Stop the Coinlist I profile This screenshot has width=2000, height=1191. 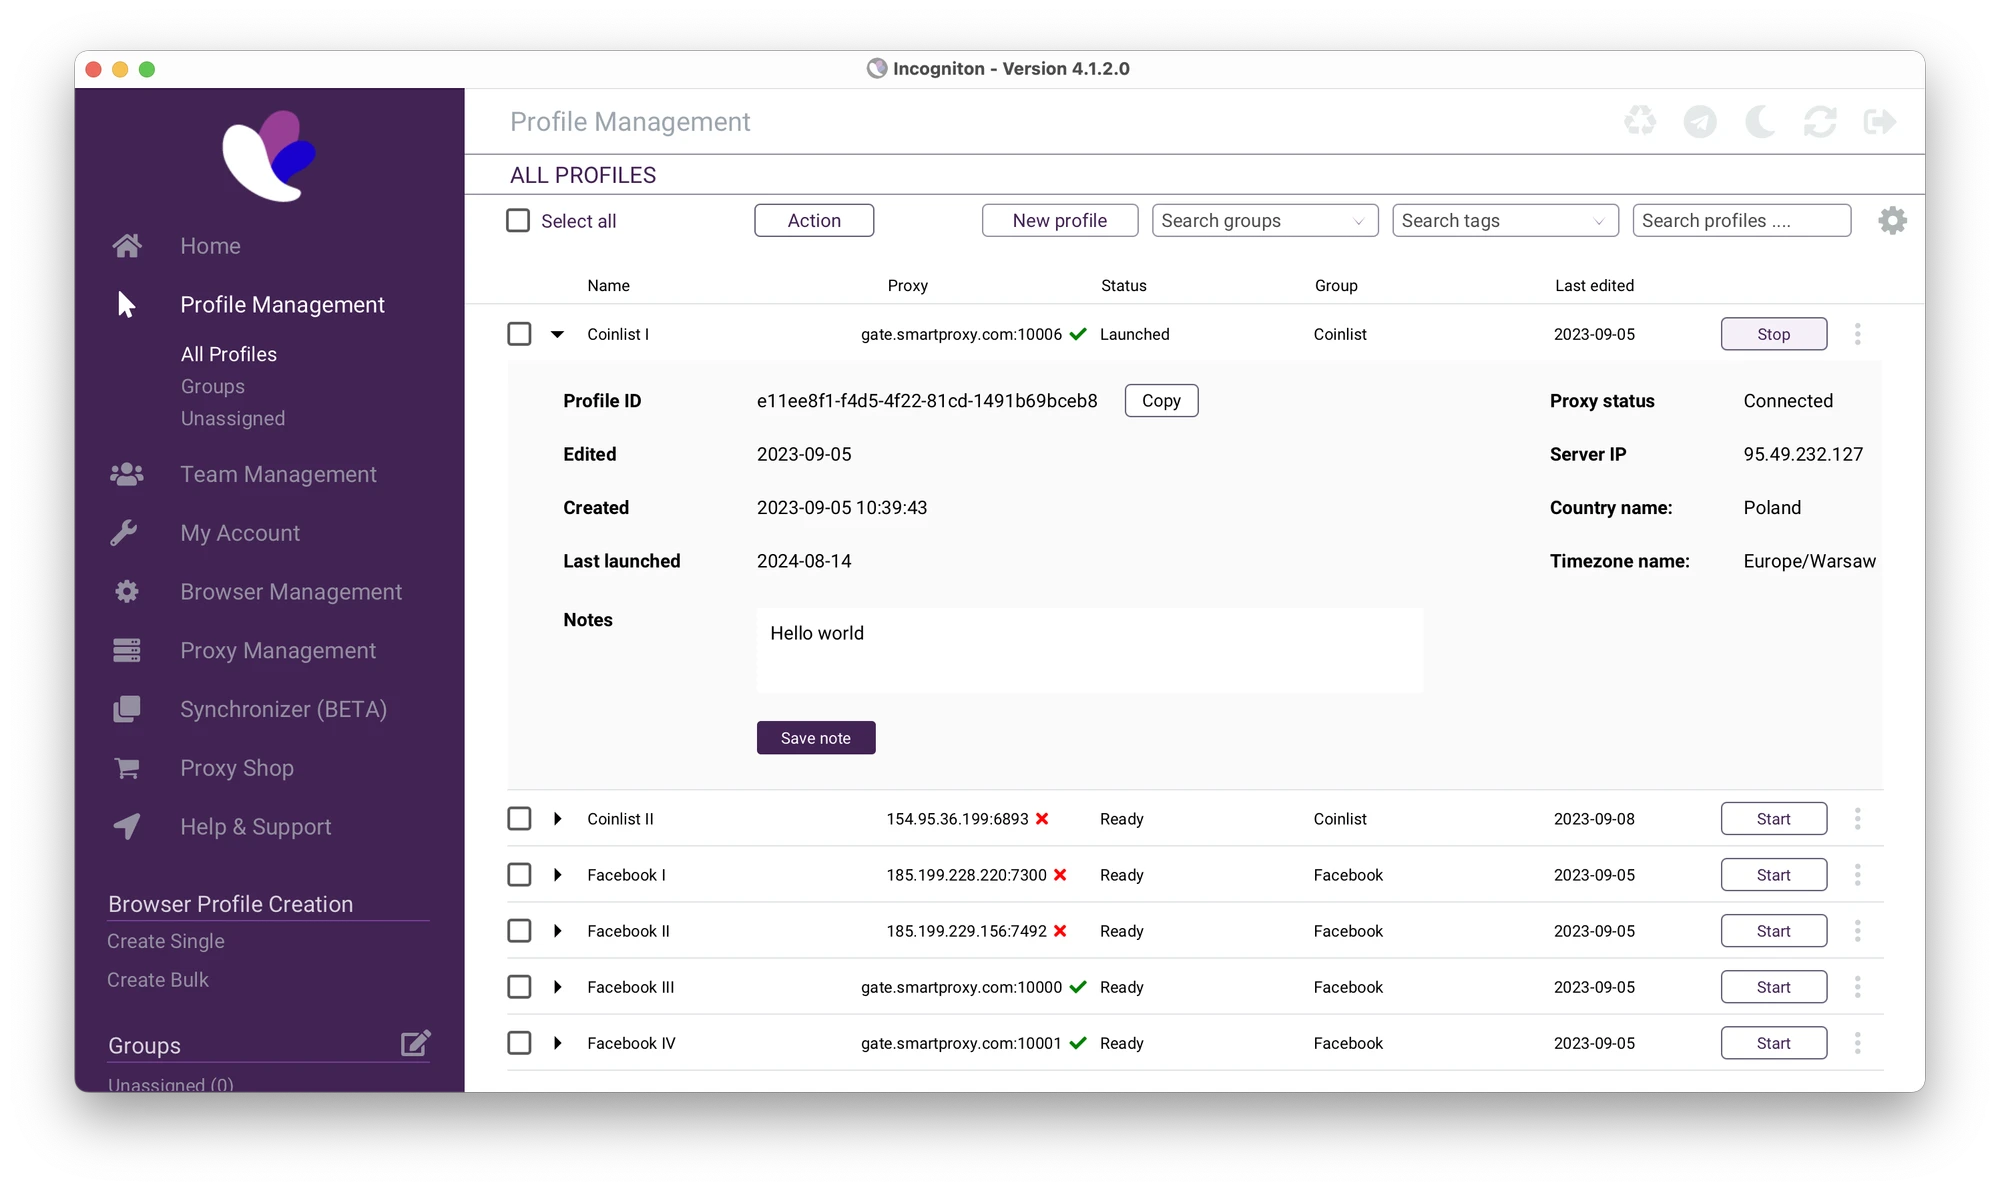coord(1774,334)
